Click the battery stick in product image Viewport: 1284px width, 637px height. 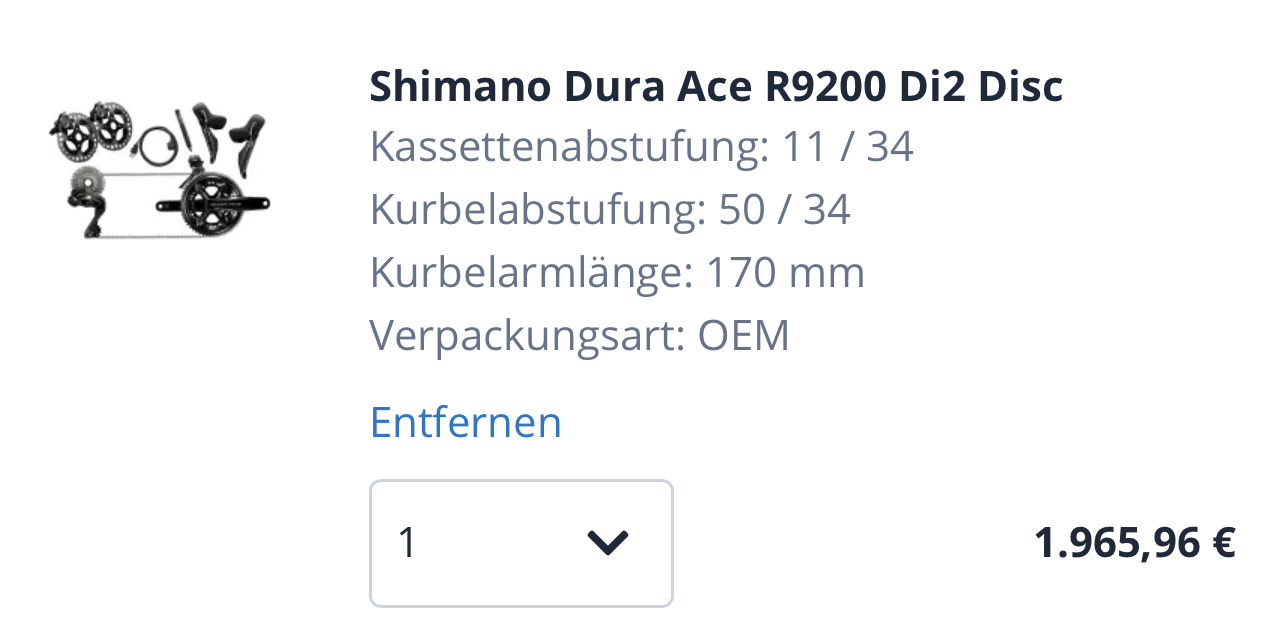click(x=183, y=128)
